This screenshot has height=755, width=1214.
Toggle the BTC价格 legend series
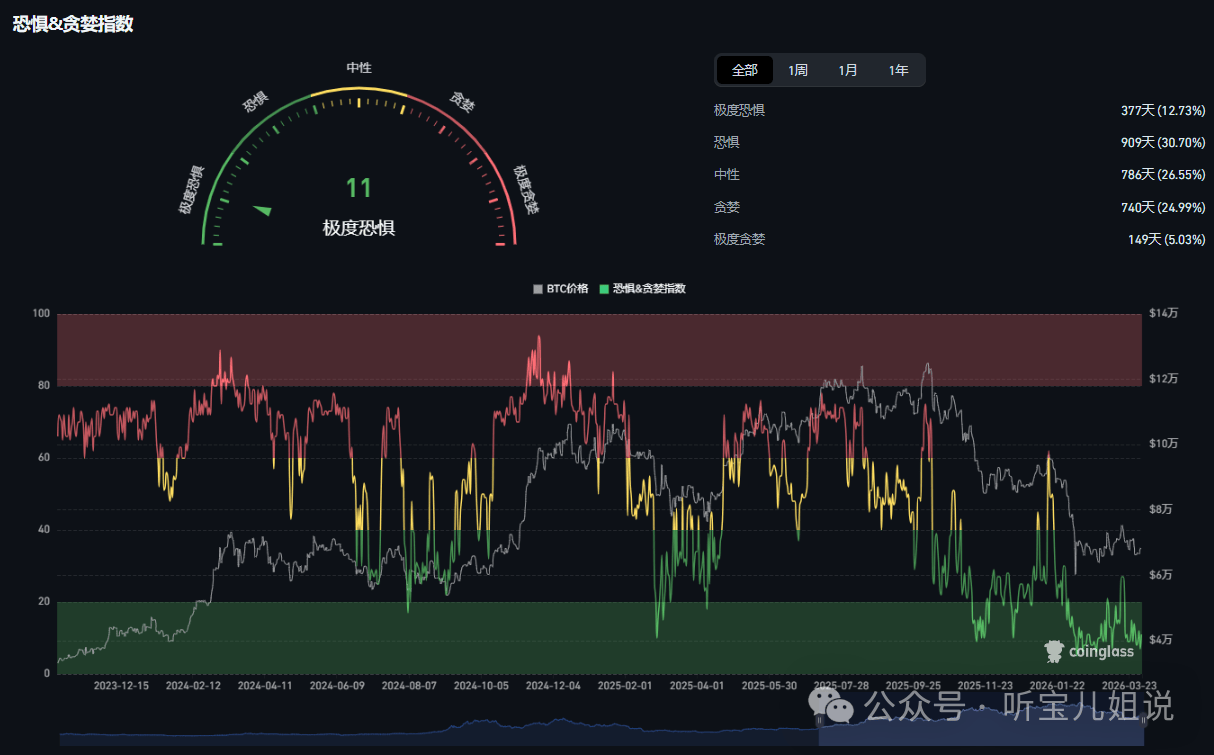(x=560, y=288)
